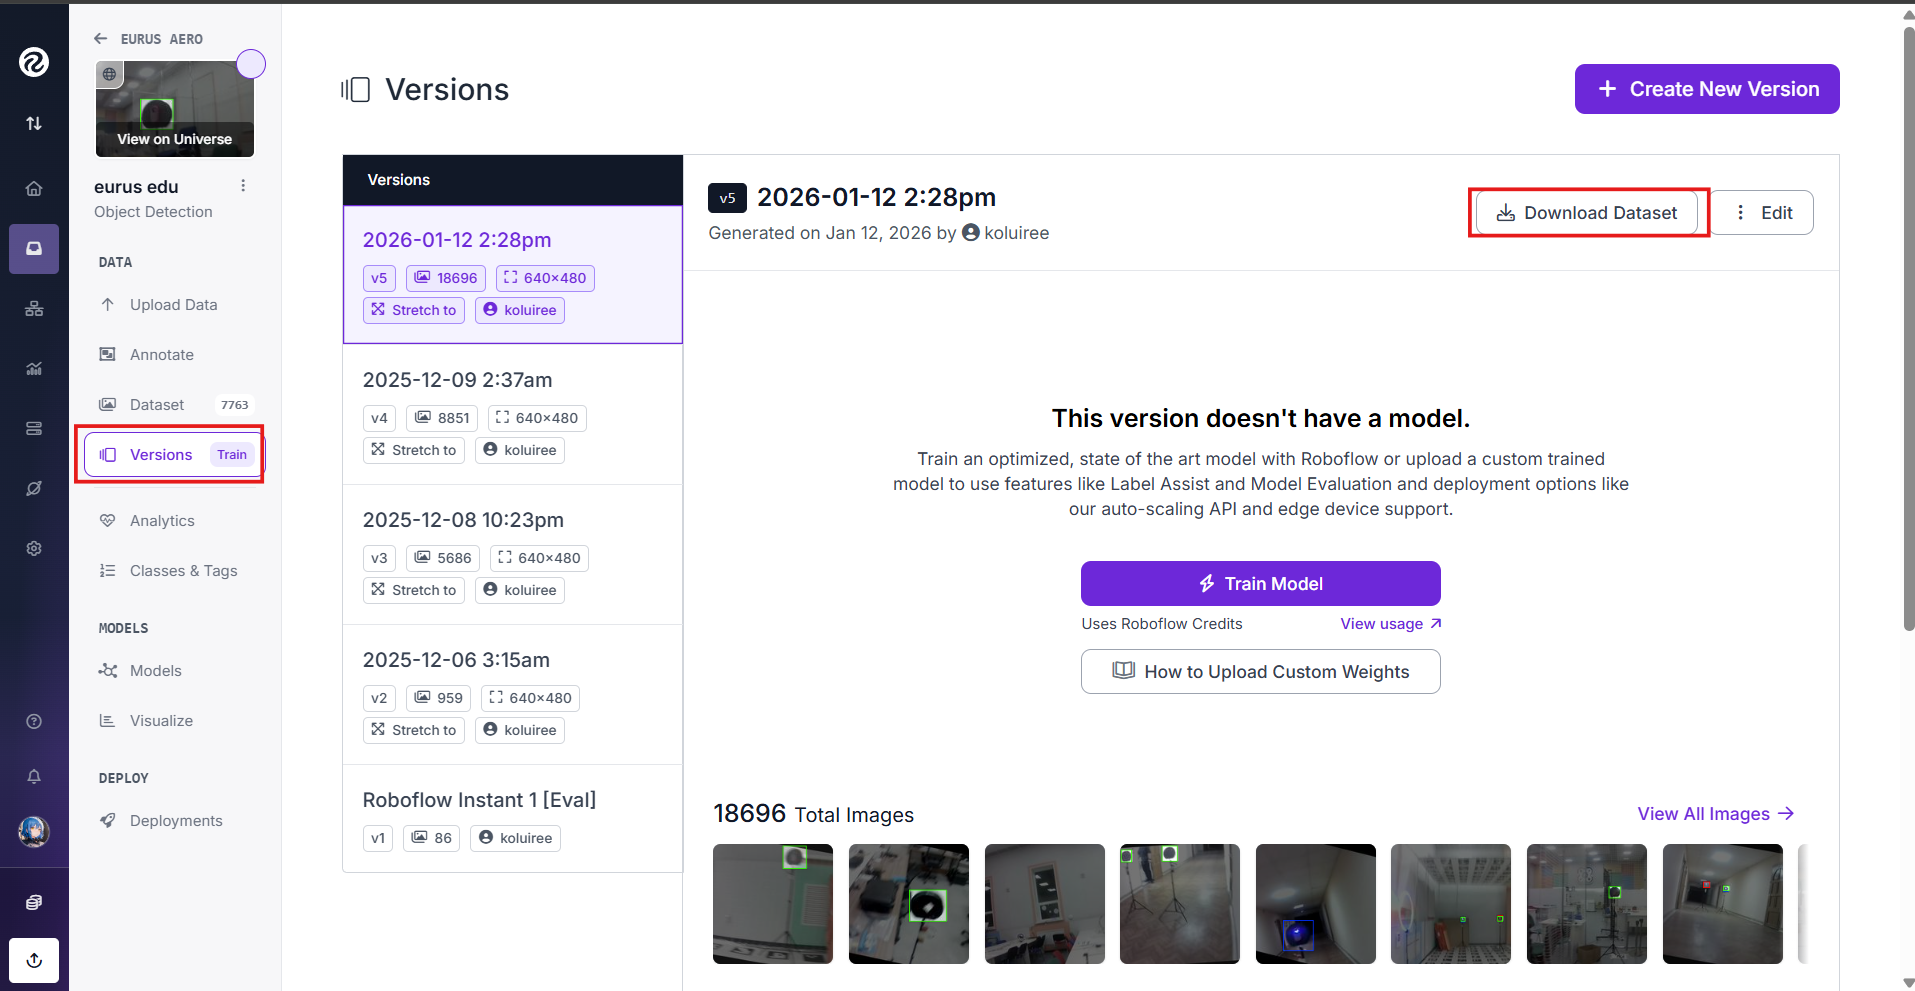This screenshot has height=991, width=1915.
Task: Click the Train Model button
Action: click(1261, 583)
